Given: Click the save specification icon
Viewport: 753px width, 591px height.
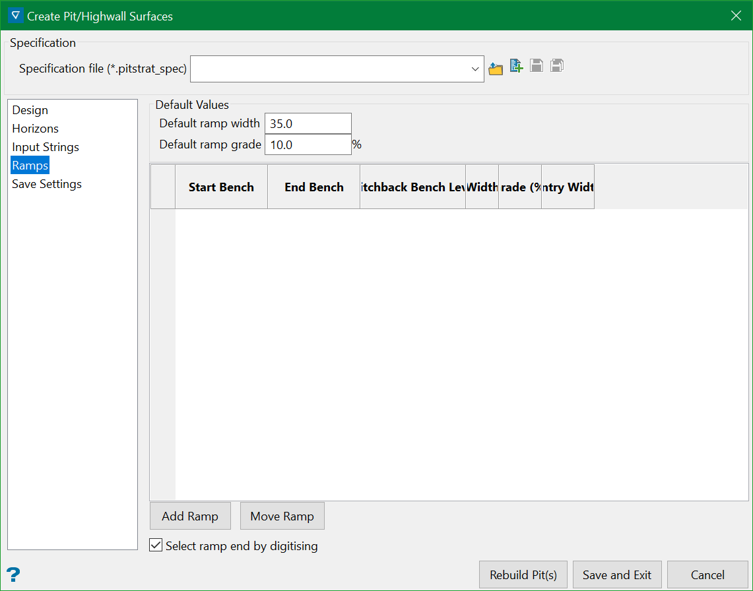Looking at the screenshot, I should (x=537, y=67).
